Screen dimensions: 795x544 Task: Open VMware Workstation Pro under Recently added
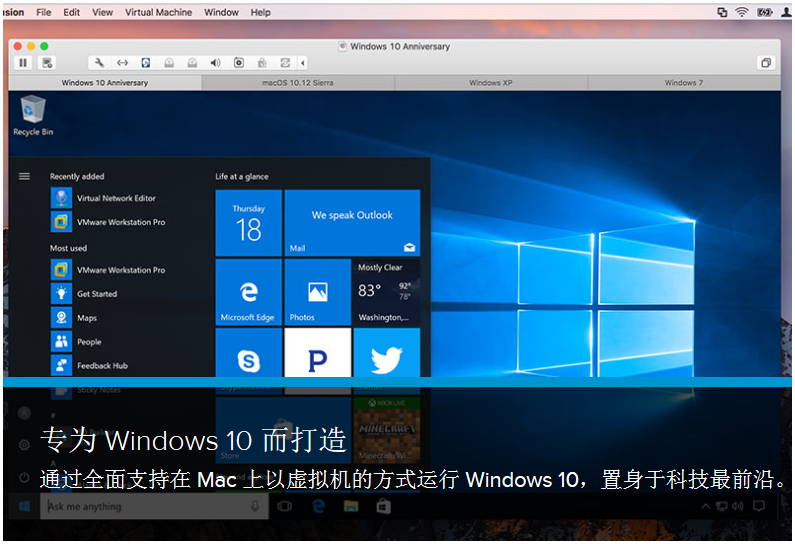tap(109, 222)
